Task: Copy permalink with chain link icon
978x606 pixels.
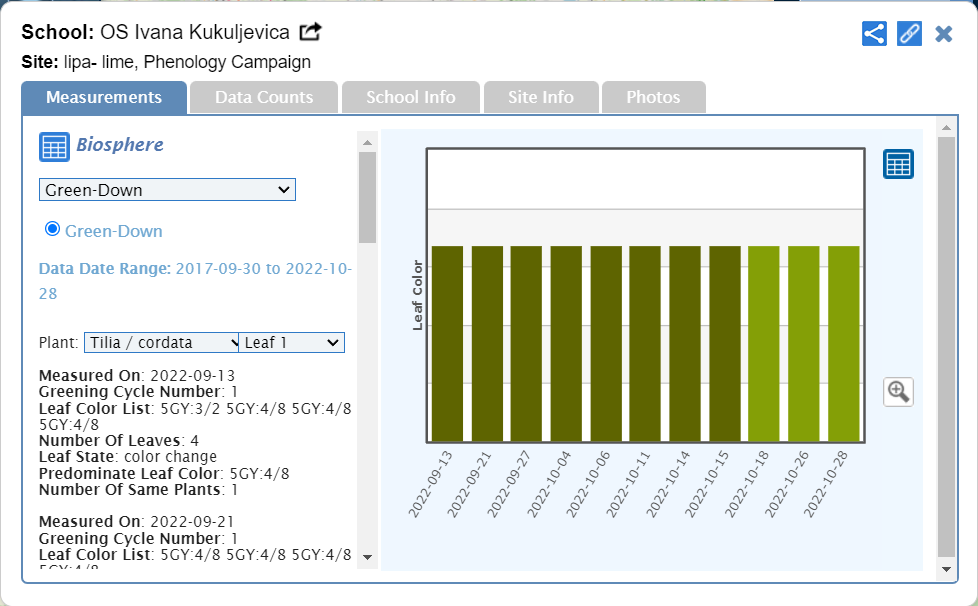Action: click(909, 34)
